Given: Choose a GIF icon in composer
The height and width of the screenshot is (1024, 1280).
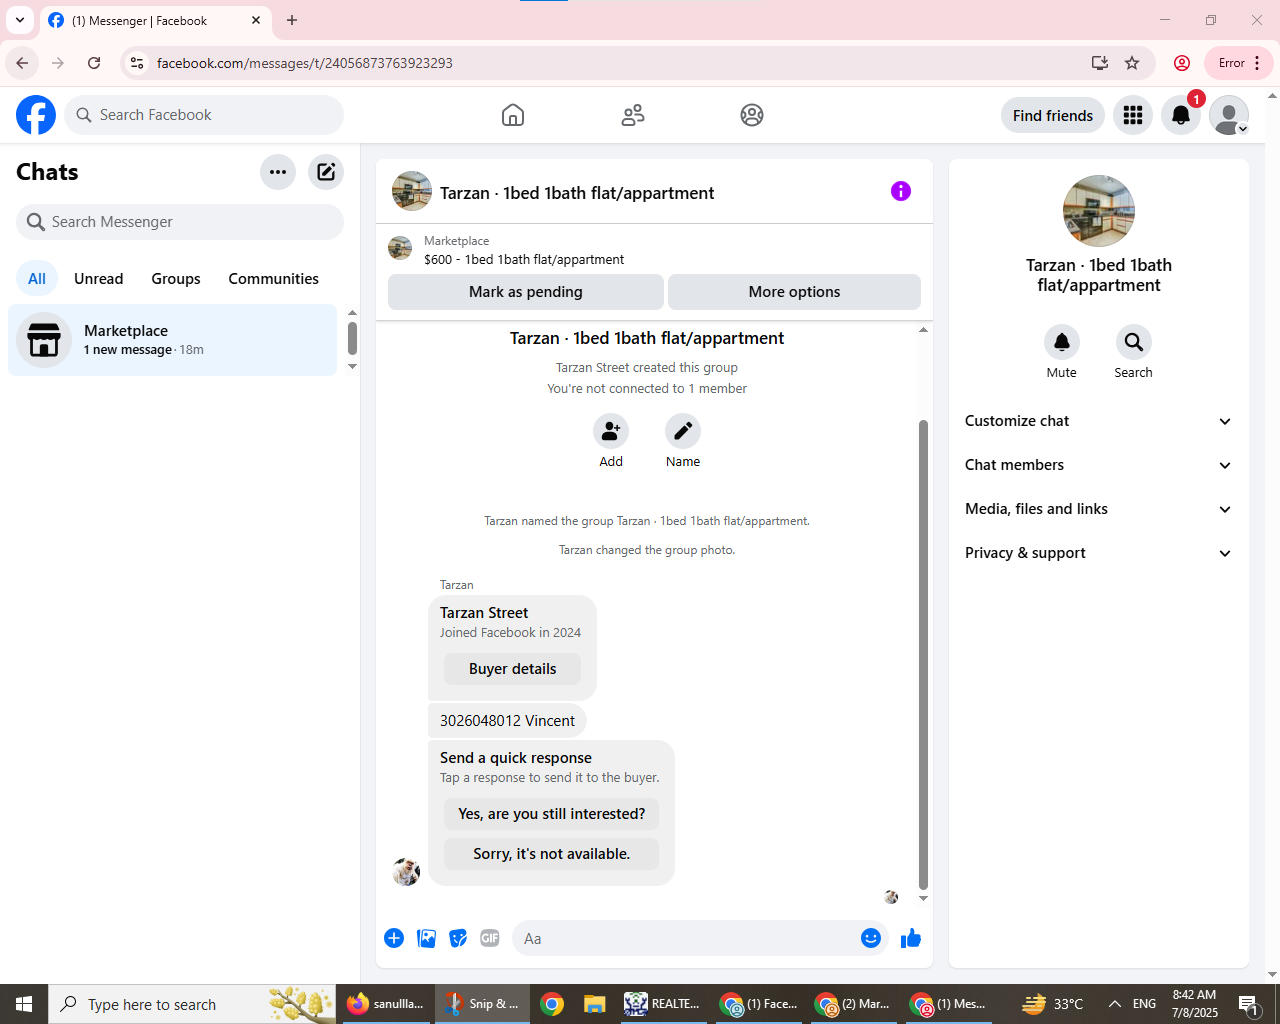Looking at the screenshot, I should [490, 938].
